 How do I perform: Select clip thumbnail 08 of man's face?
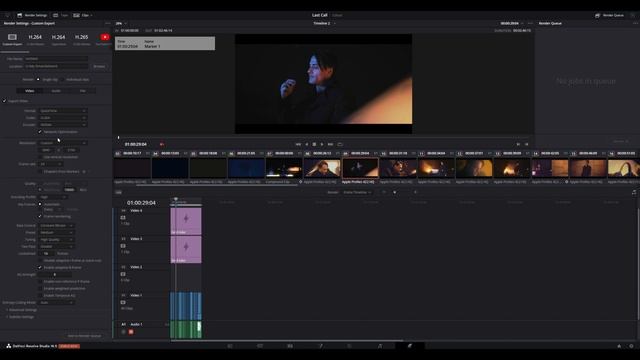pos(322,168)
